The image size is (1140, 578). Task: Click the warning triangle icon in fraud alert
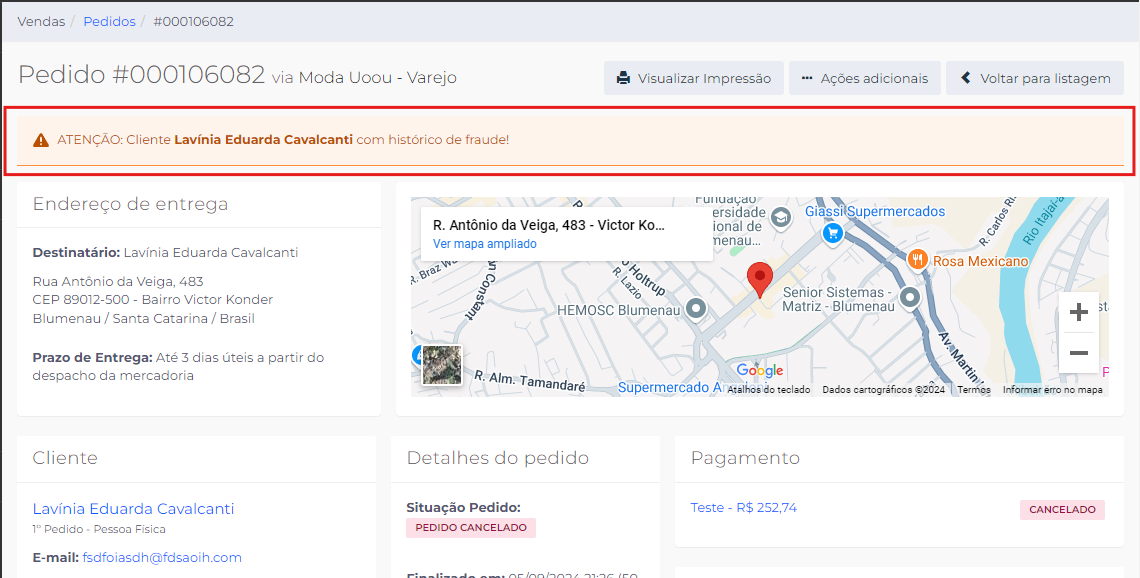click(41, 140)
